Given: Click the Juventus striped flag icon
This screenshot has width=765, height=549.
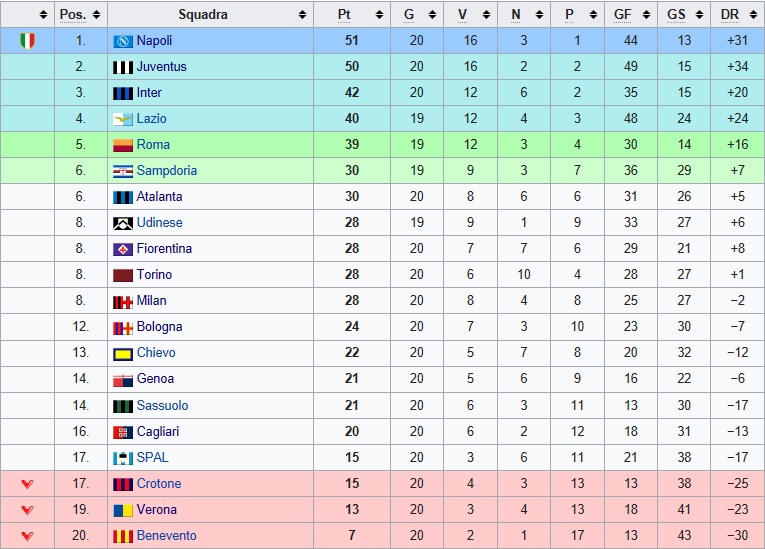Looking at the screenshot, I should [x=123, y=67].
